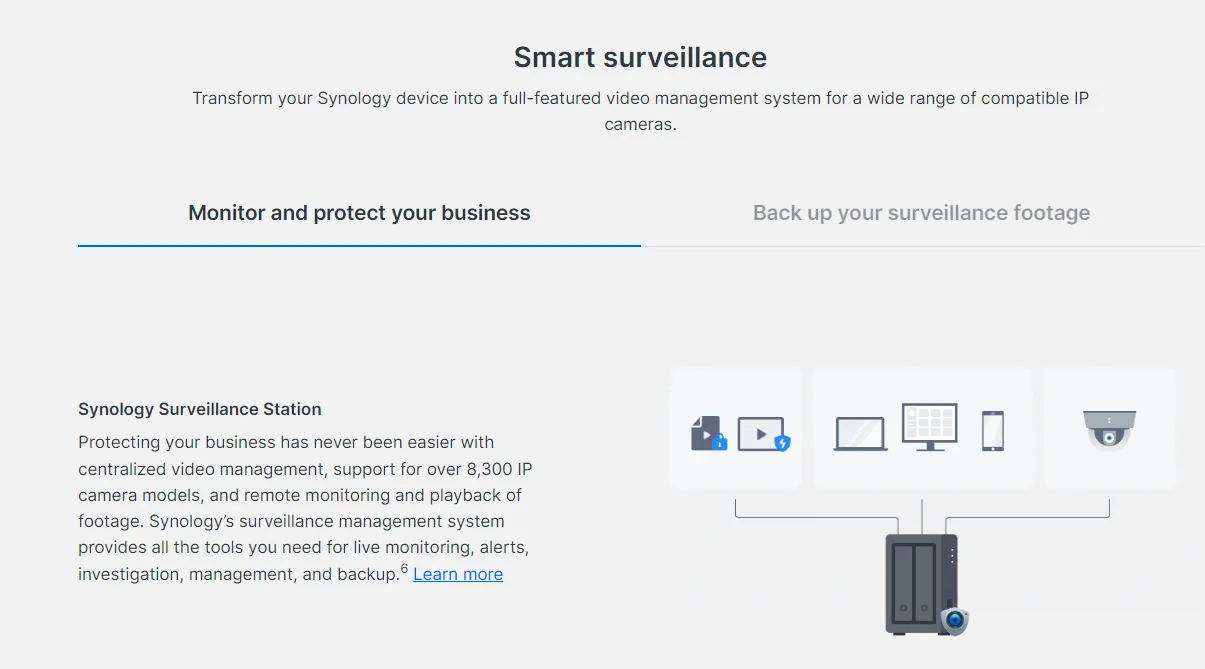
Task: Click the blue active-tab underline indicator
Action: coord(359,245)
